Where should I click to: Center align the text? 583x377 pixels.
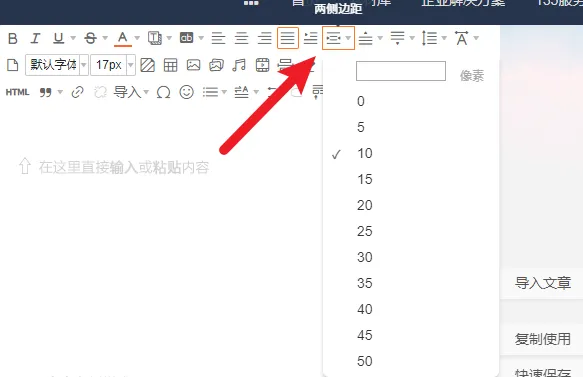[241, 38]
